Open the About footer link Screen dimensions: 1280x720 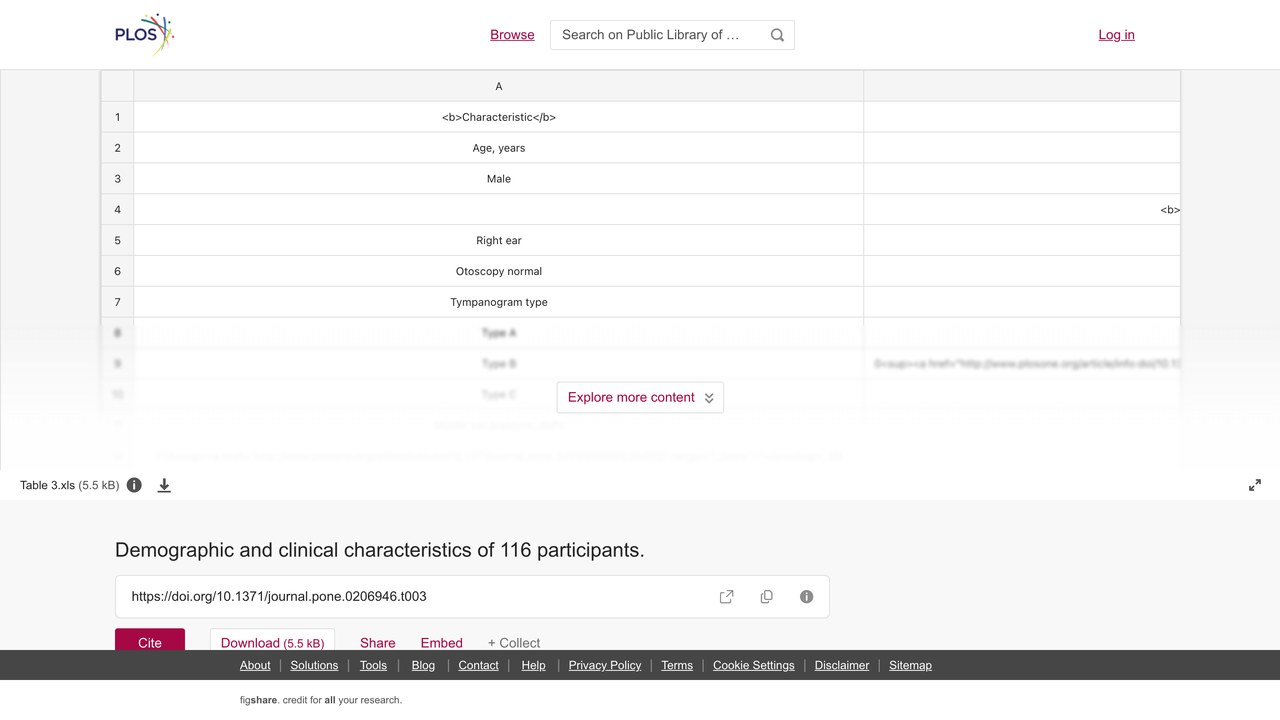click(x=255, y=665)
